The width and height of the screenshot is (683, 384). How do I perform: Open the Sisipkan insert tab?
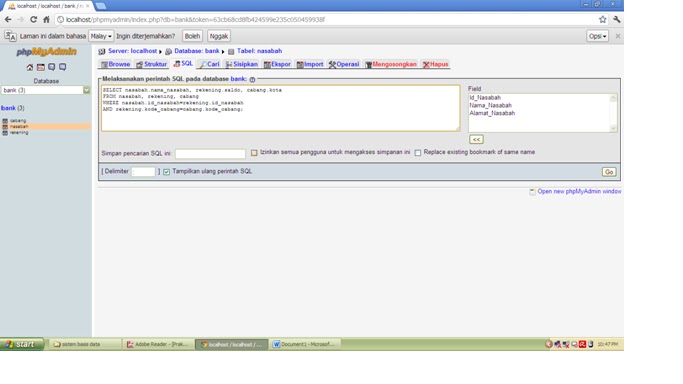coord(242,64)
